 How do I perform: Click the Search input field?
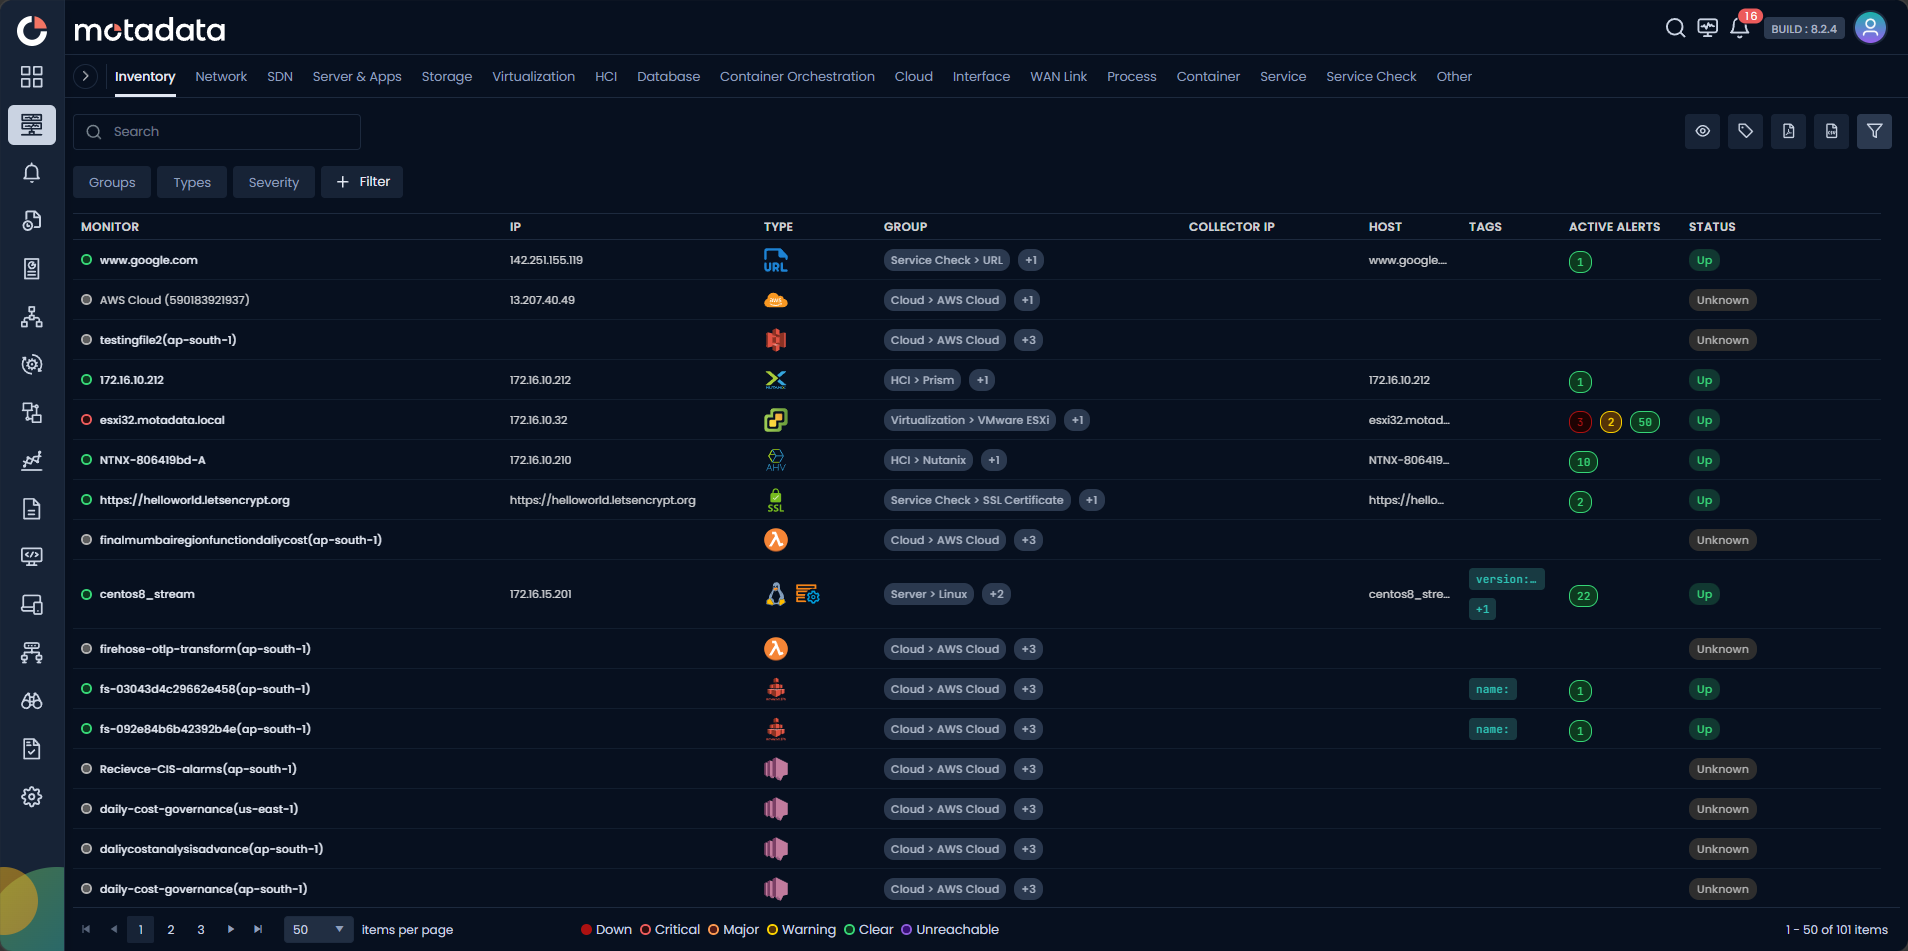[x=217, y=132]
